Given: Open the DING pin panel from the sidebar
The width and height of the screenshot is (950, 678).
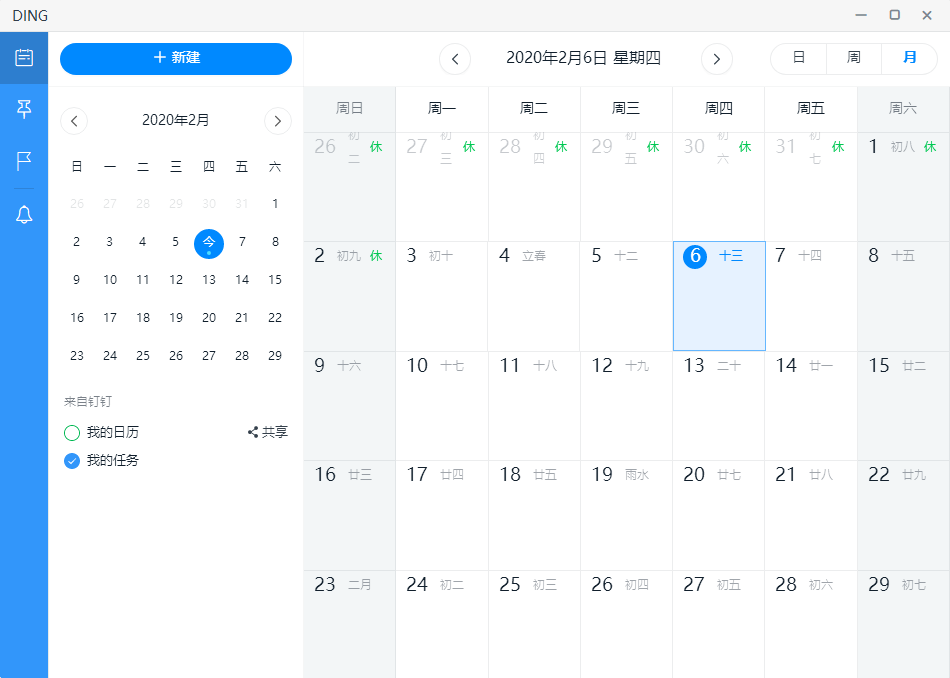Looking at the screenshot, I should (24, 109).
